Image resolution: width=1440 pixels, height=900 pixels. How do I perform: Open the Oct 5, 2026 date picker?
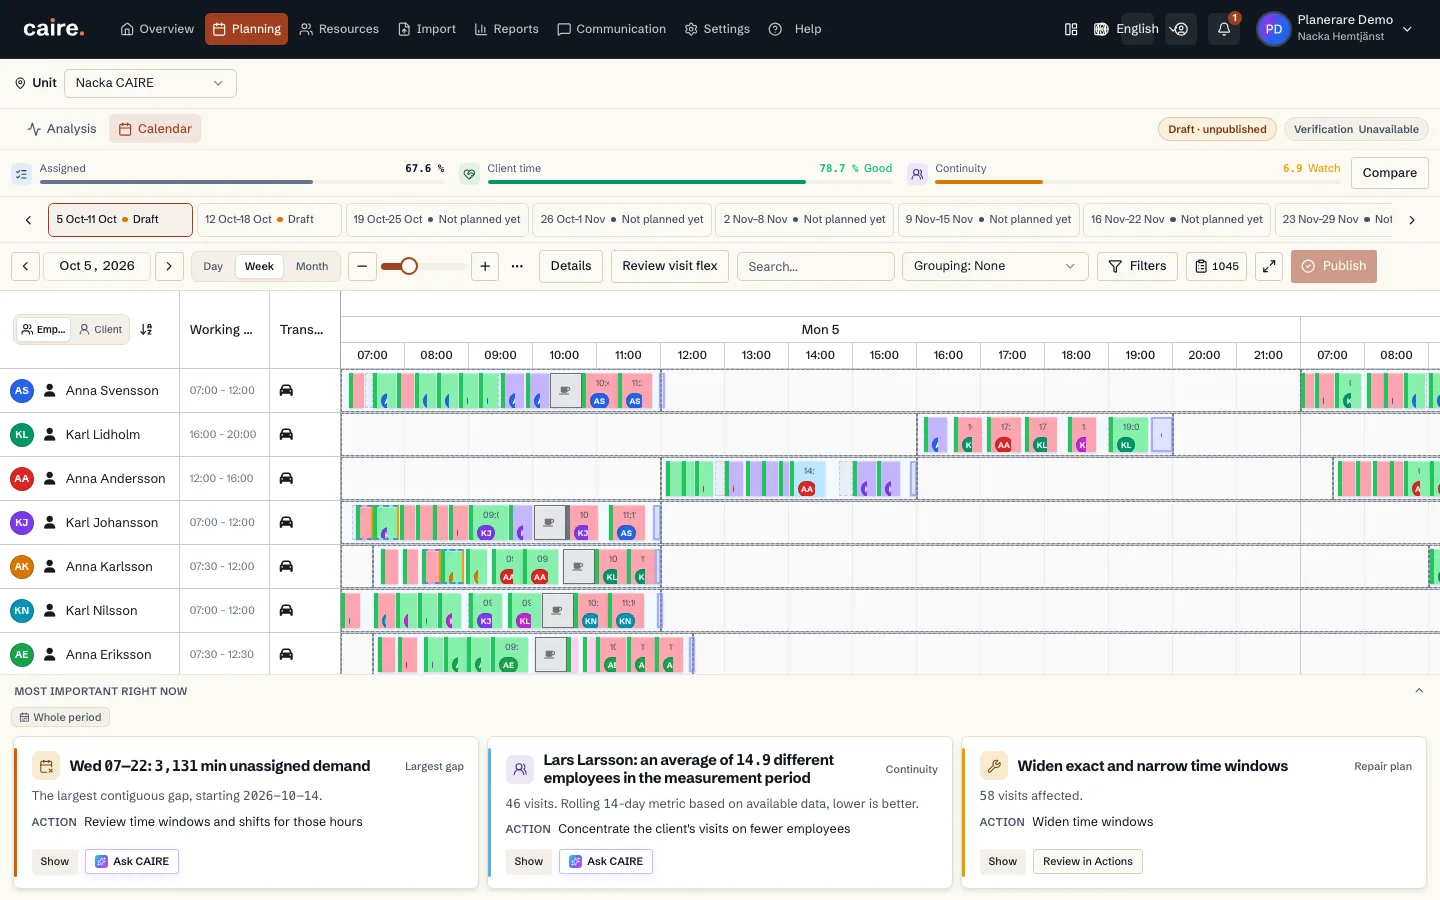pyautogui.click(x=97, y=266)
